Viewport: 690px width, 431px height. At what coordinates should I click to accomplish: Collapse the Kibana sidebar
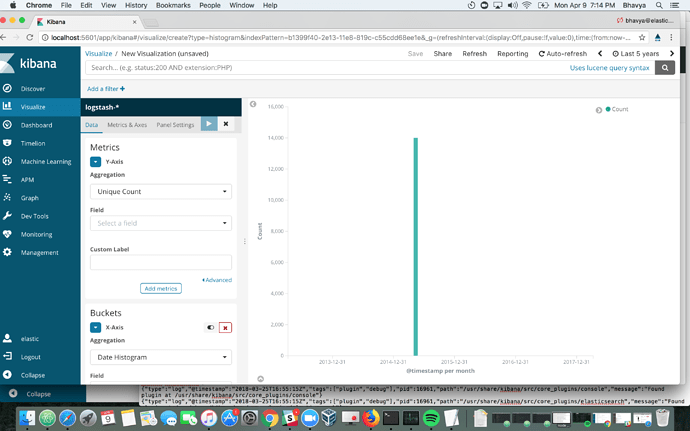point(33,375)
